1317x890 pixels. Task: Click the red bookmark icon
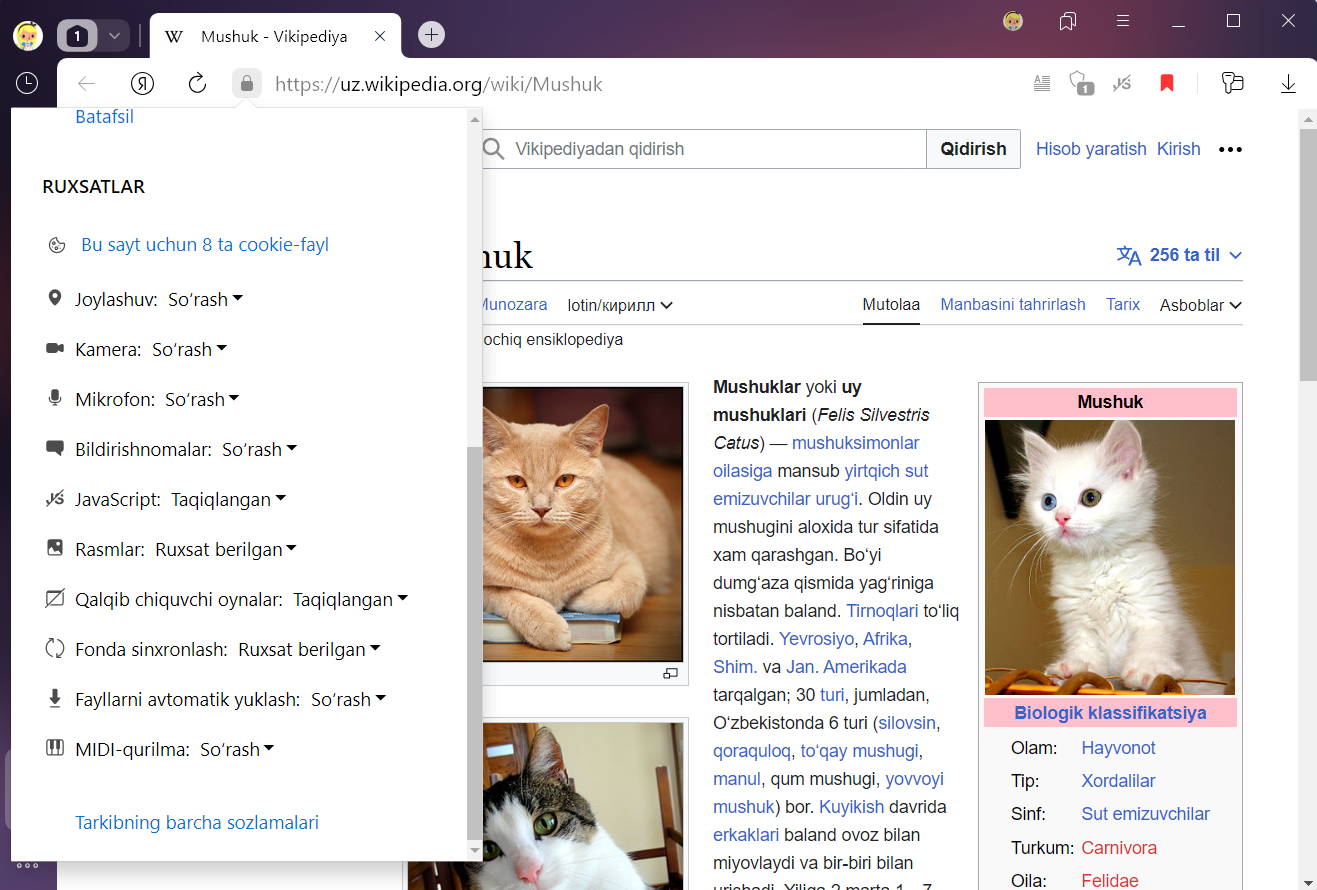pyautogui.click(x=1166, y=84)
